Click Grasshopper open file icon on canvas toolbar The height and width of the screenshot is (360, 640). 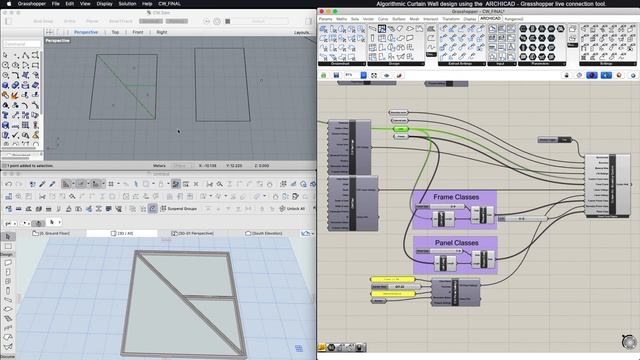(x=323, y=75)
